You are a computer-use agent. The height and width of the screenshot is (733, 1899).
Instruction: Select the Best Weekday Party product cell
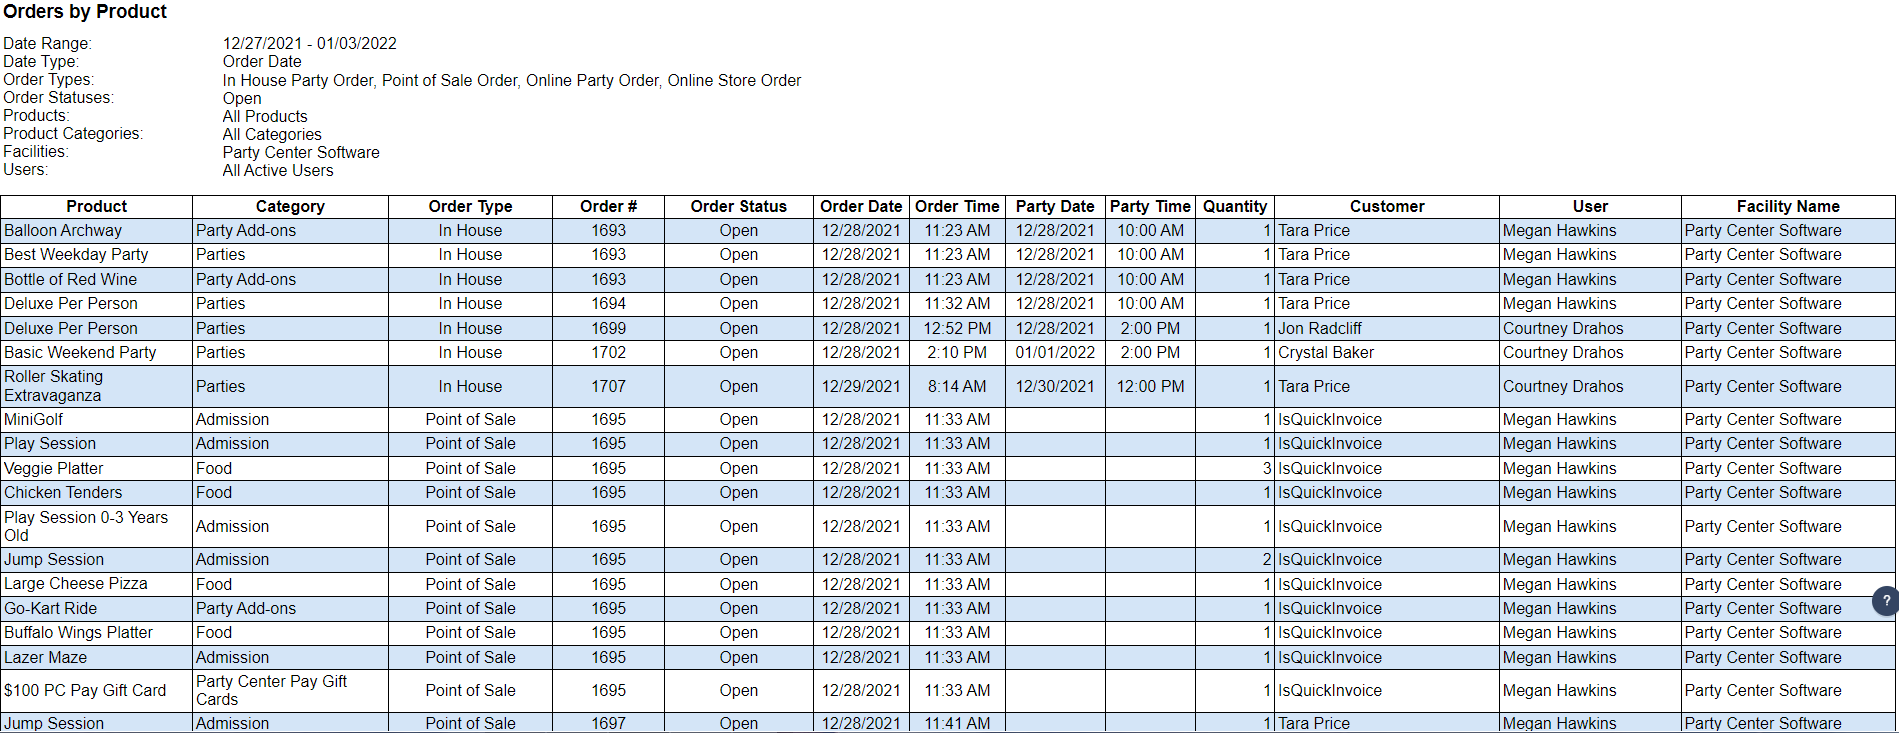[97, 255]
